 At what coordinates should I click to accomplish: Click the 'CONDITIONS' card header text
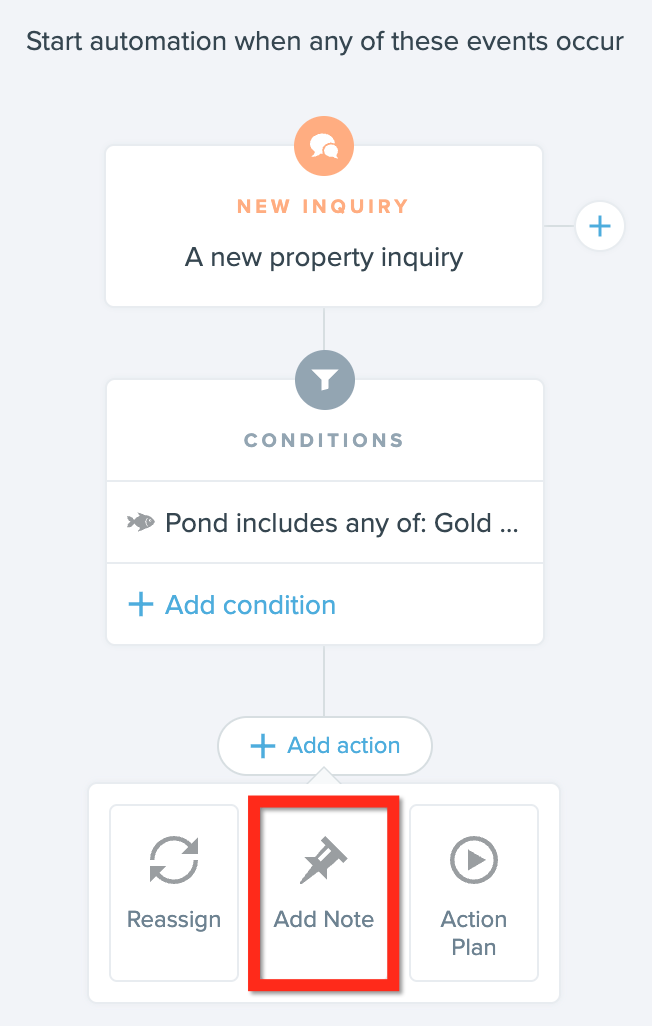pos(324,440)
